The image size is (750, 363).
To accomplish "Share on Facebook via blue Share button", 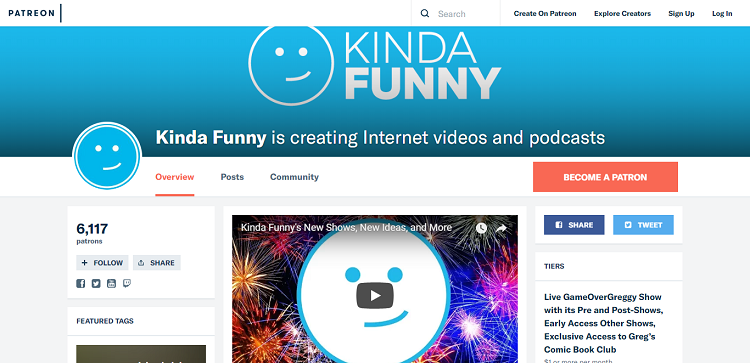I will click(574, 225).
